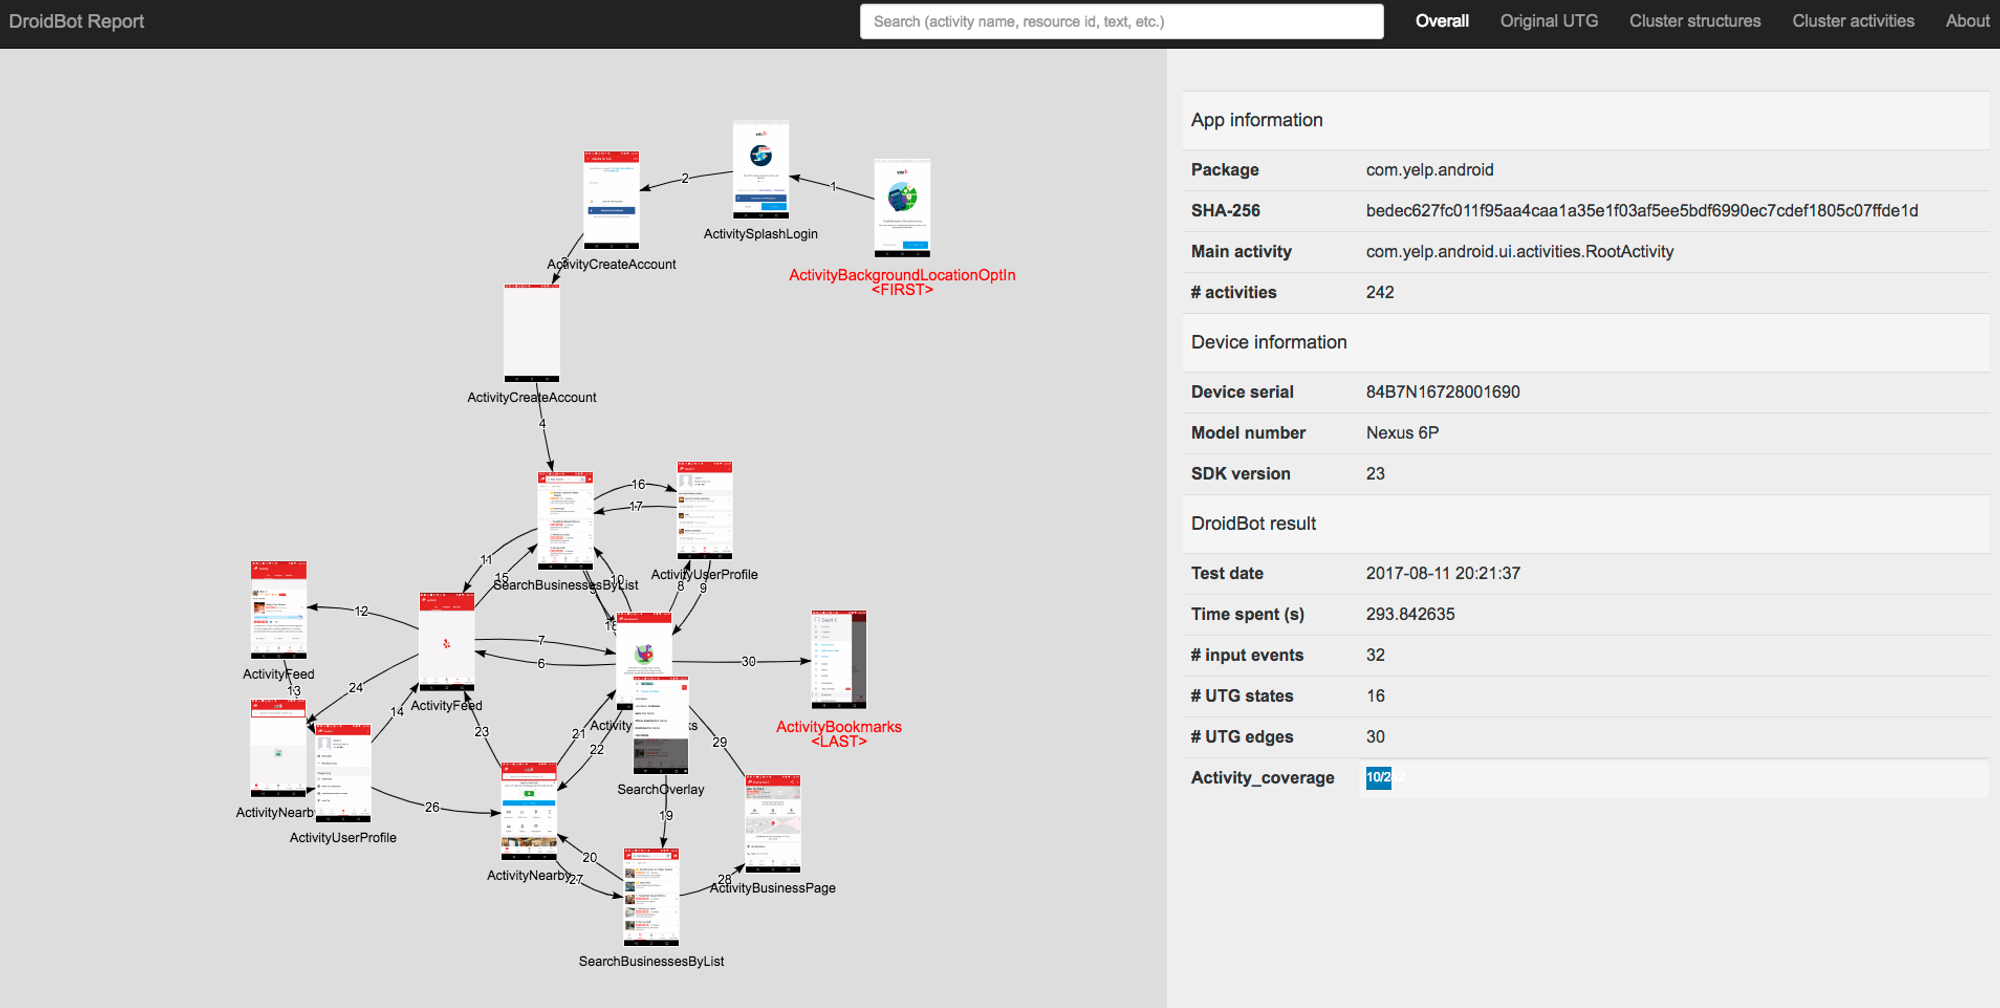Switch to the Cluster activities tab
Screen dimensions: 2000x1008
pos(1853,21)
